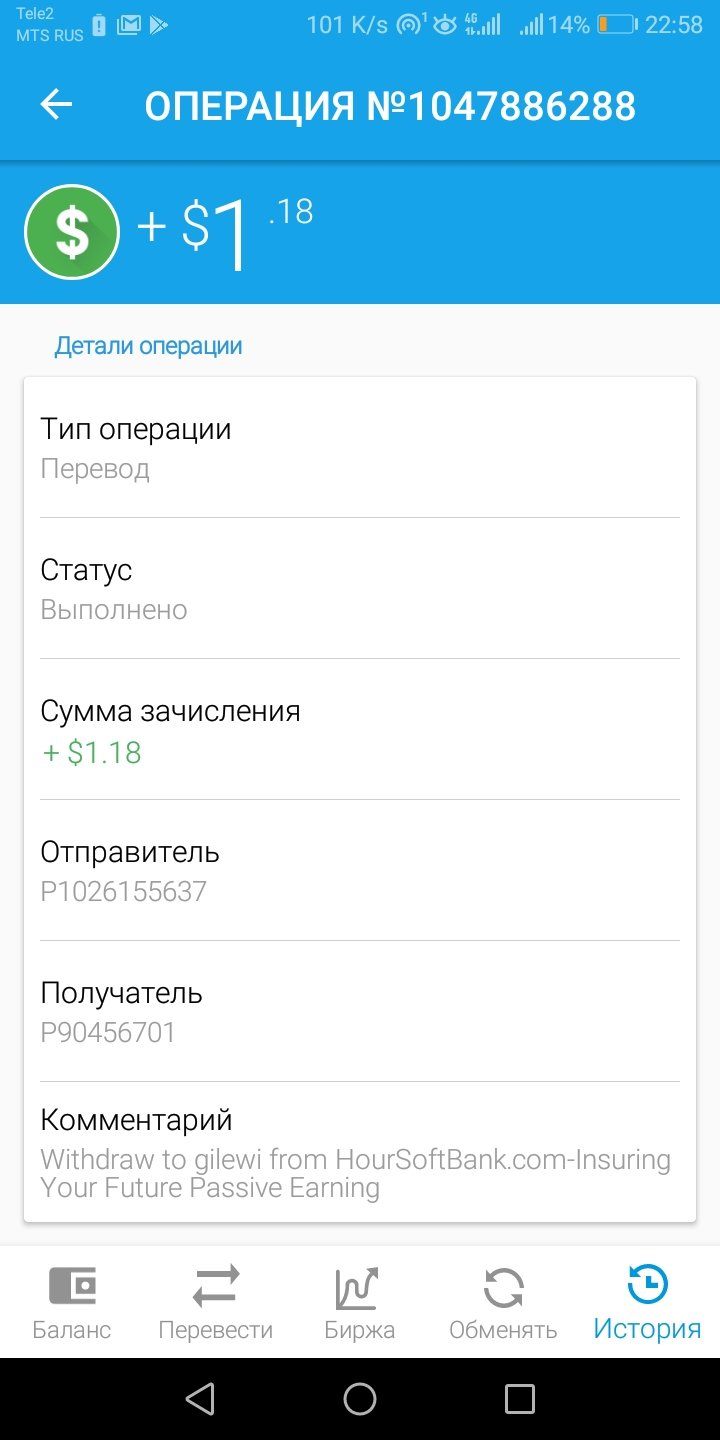Tap the battery indicator in status bar
The image size is (720, 1440).
(x=617, y=25)
